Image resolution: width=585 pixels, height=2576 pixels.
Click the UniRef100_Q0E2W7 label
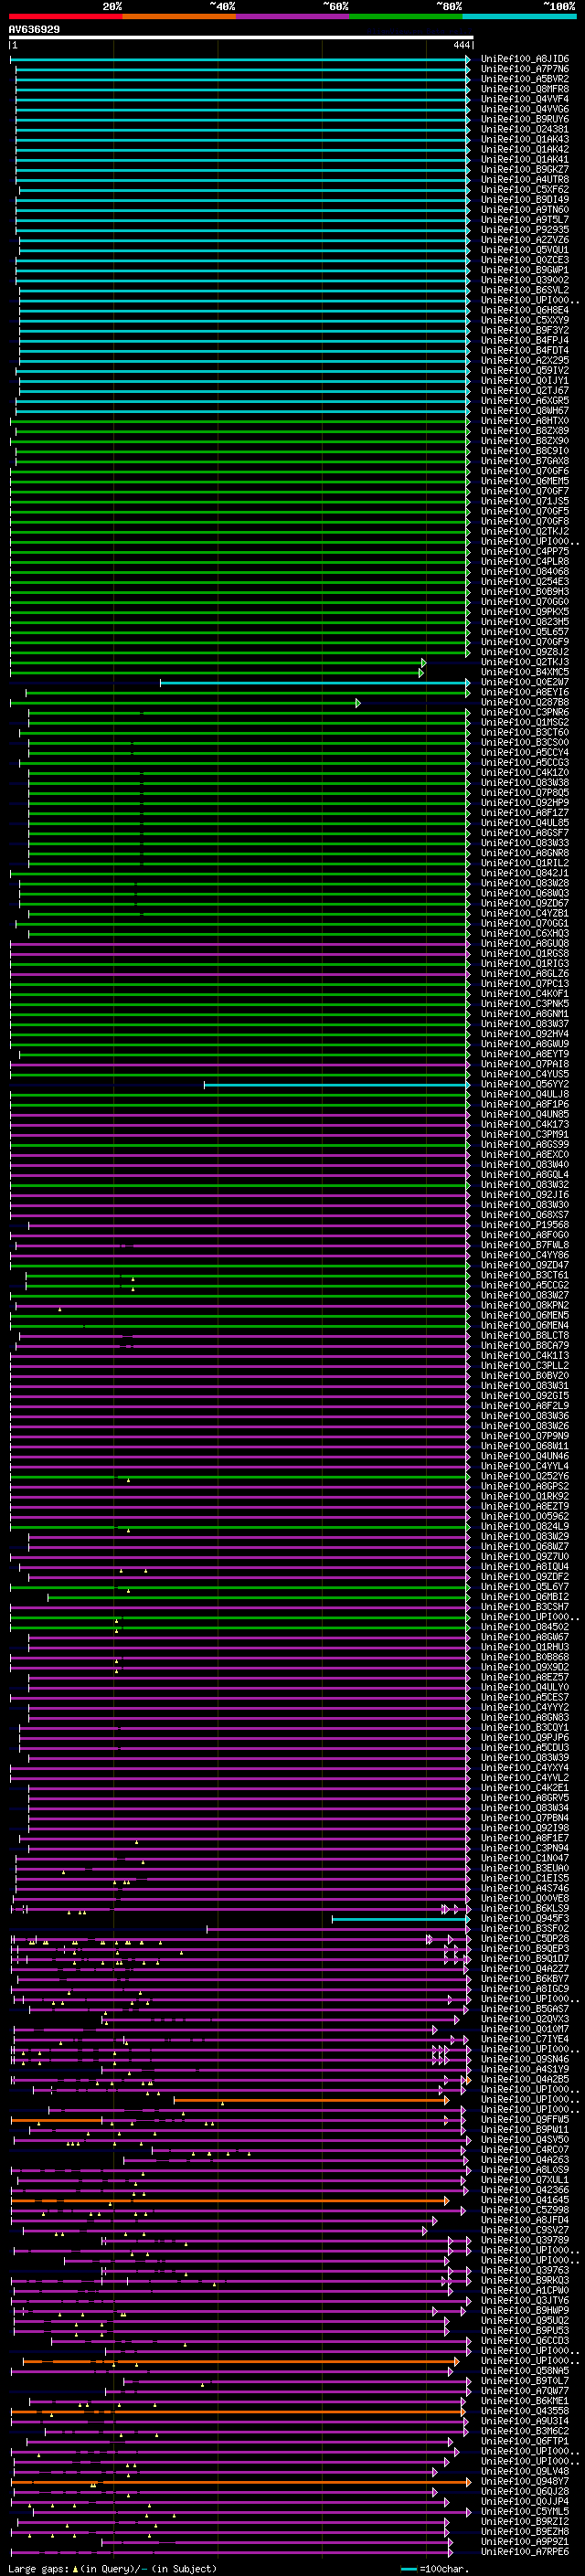(525, 682)
